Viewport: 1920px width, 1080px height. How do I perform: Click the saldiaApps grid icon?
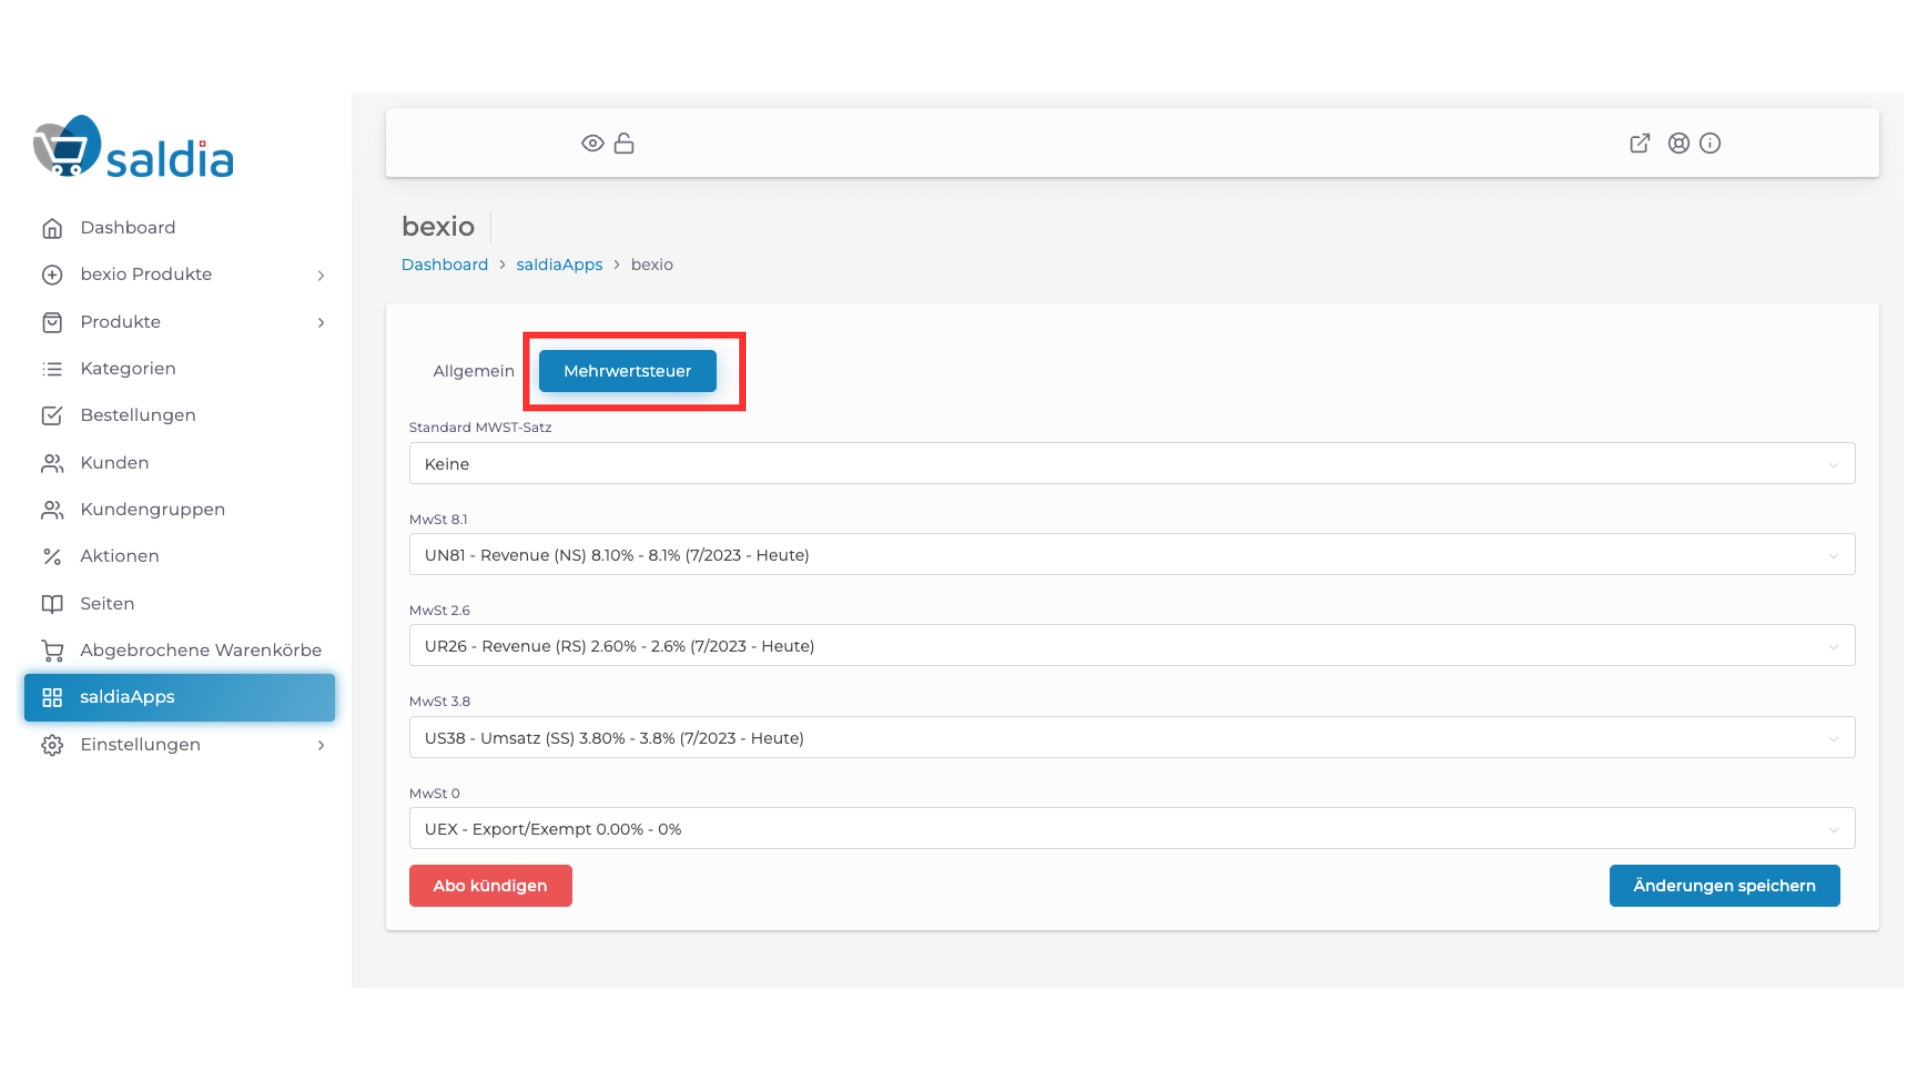pos(52,697)
